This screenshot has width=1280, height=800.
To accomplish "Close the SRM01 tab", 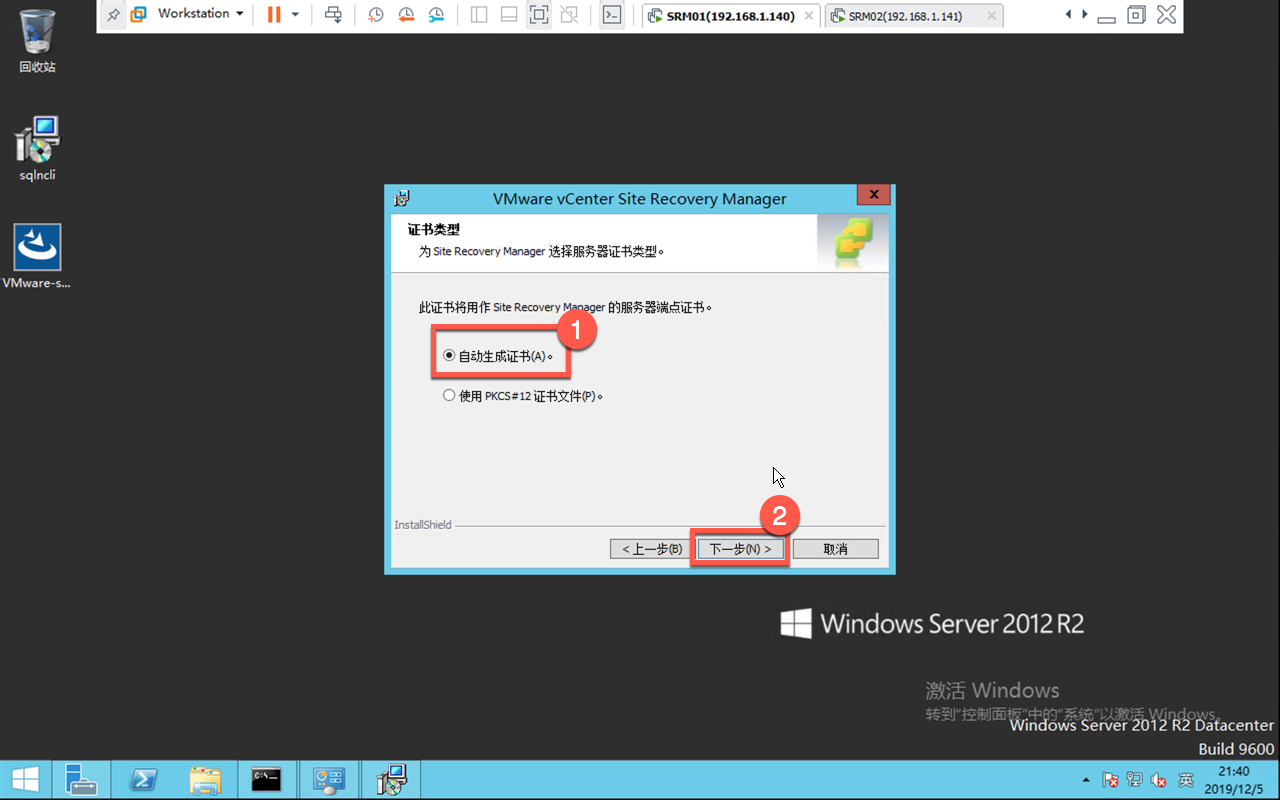I will click(x=808, y=16).
